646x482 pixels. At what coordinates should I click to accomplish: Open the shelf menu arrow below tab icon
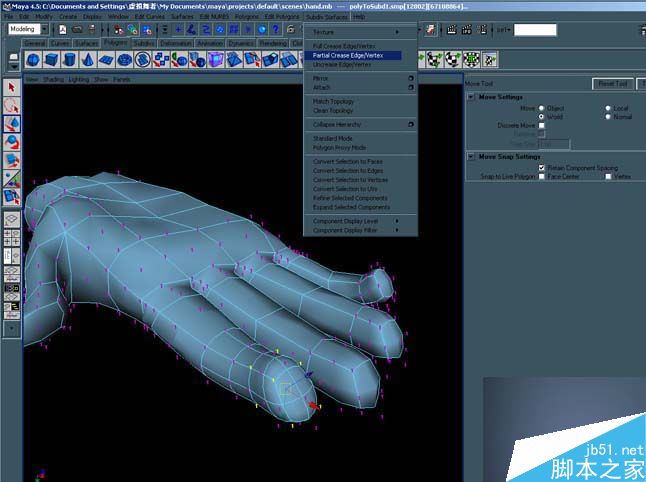(x=14, y=67)
